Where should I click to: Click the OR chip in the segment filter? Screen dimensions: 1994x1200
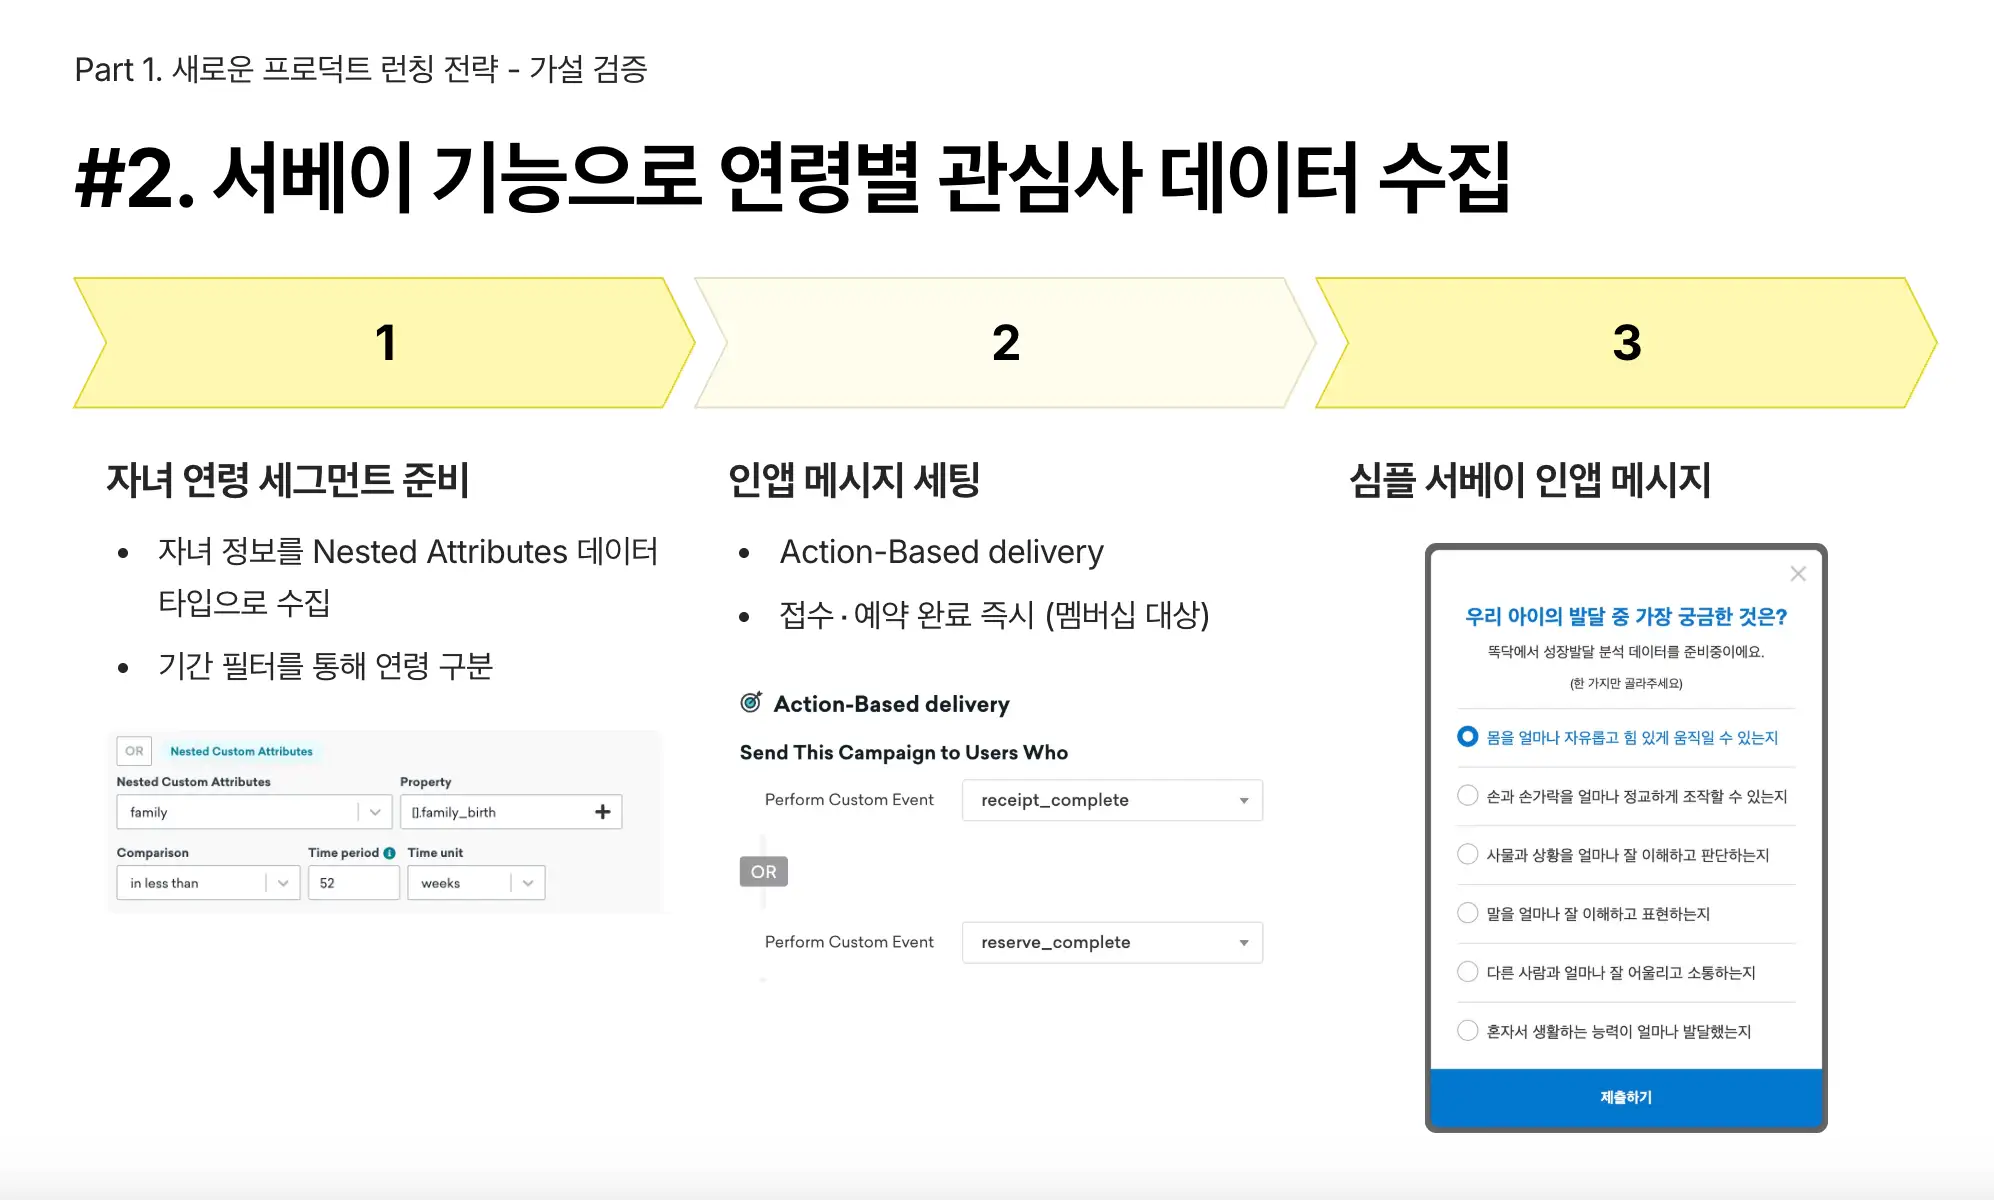pyautogui.click(x=134, y=750)
